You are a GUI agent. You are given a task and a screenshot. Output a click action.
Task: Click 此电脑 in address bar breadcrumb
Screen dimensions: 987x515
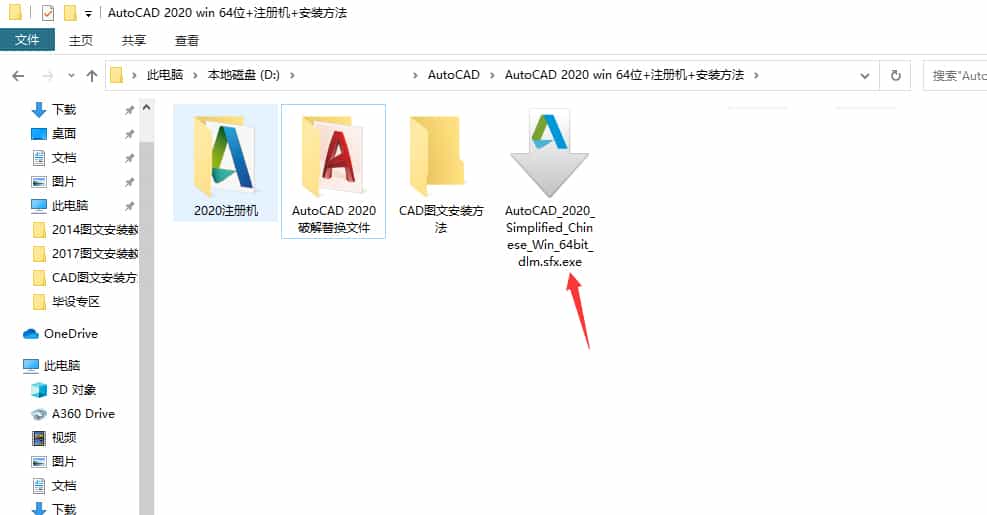(x=165, y=75)
